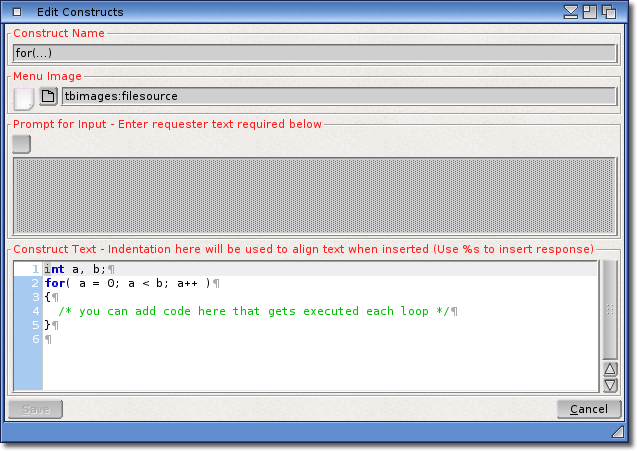Click inside the requester text prompt area
This screenshot has width=637, height=451.
pos(314,196)
